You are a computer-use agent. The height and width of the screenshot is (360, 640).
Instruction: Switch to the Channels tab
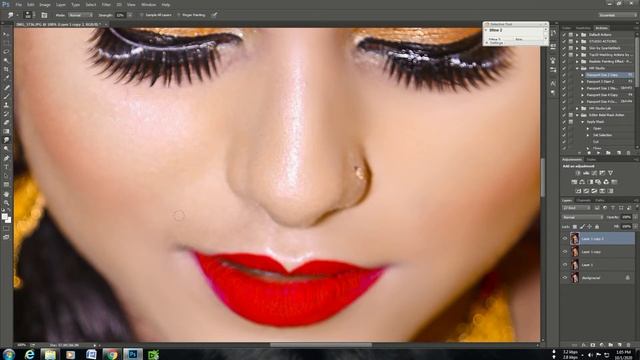pos(583,200)
